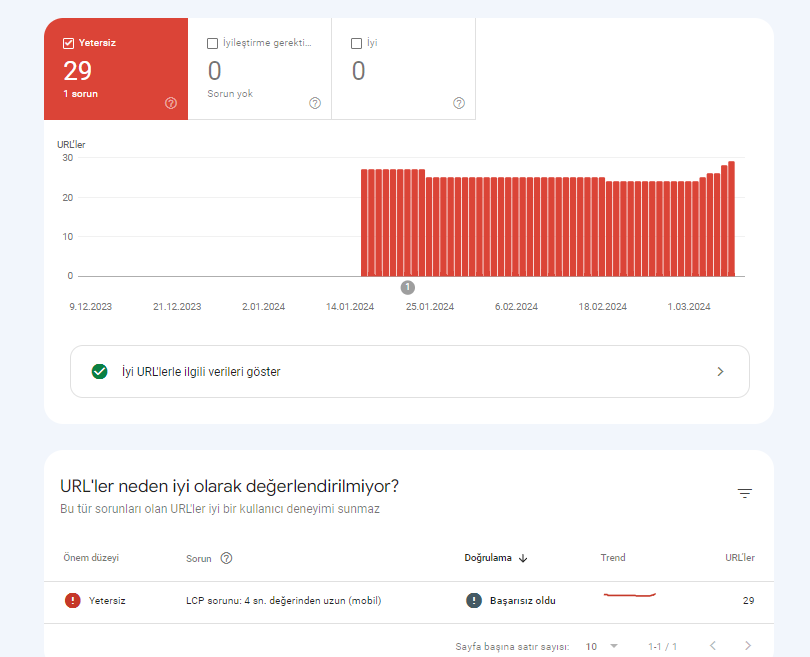Click the Trend column header
This screenshot has width=810, height=657.
tap(613, 558)
